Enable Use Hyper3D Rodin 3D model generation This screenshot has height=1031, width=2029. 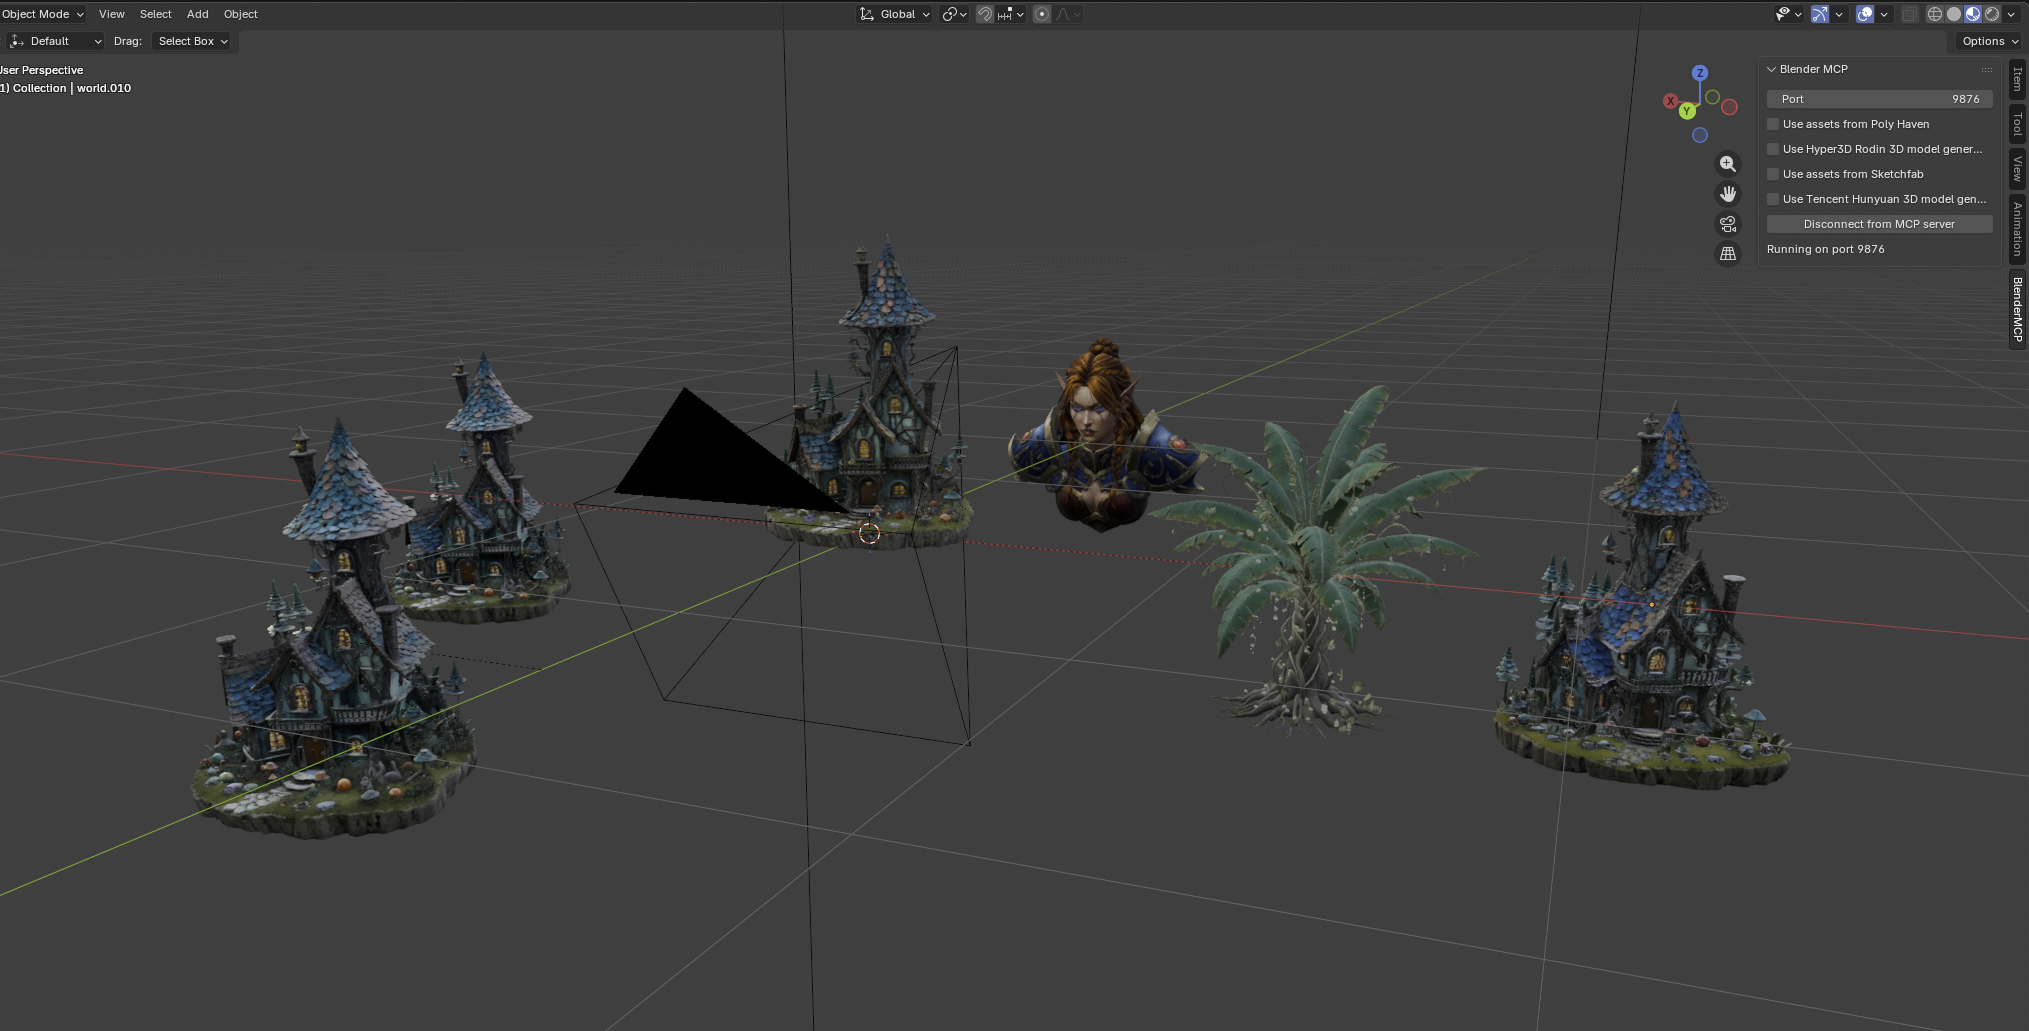pos(1773,149)
